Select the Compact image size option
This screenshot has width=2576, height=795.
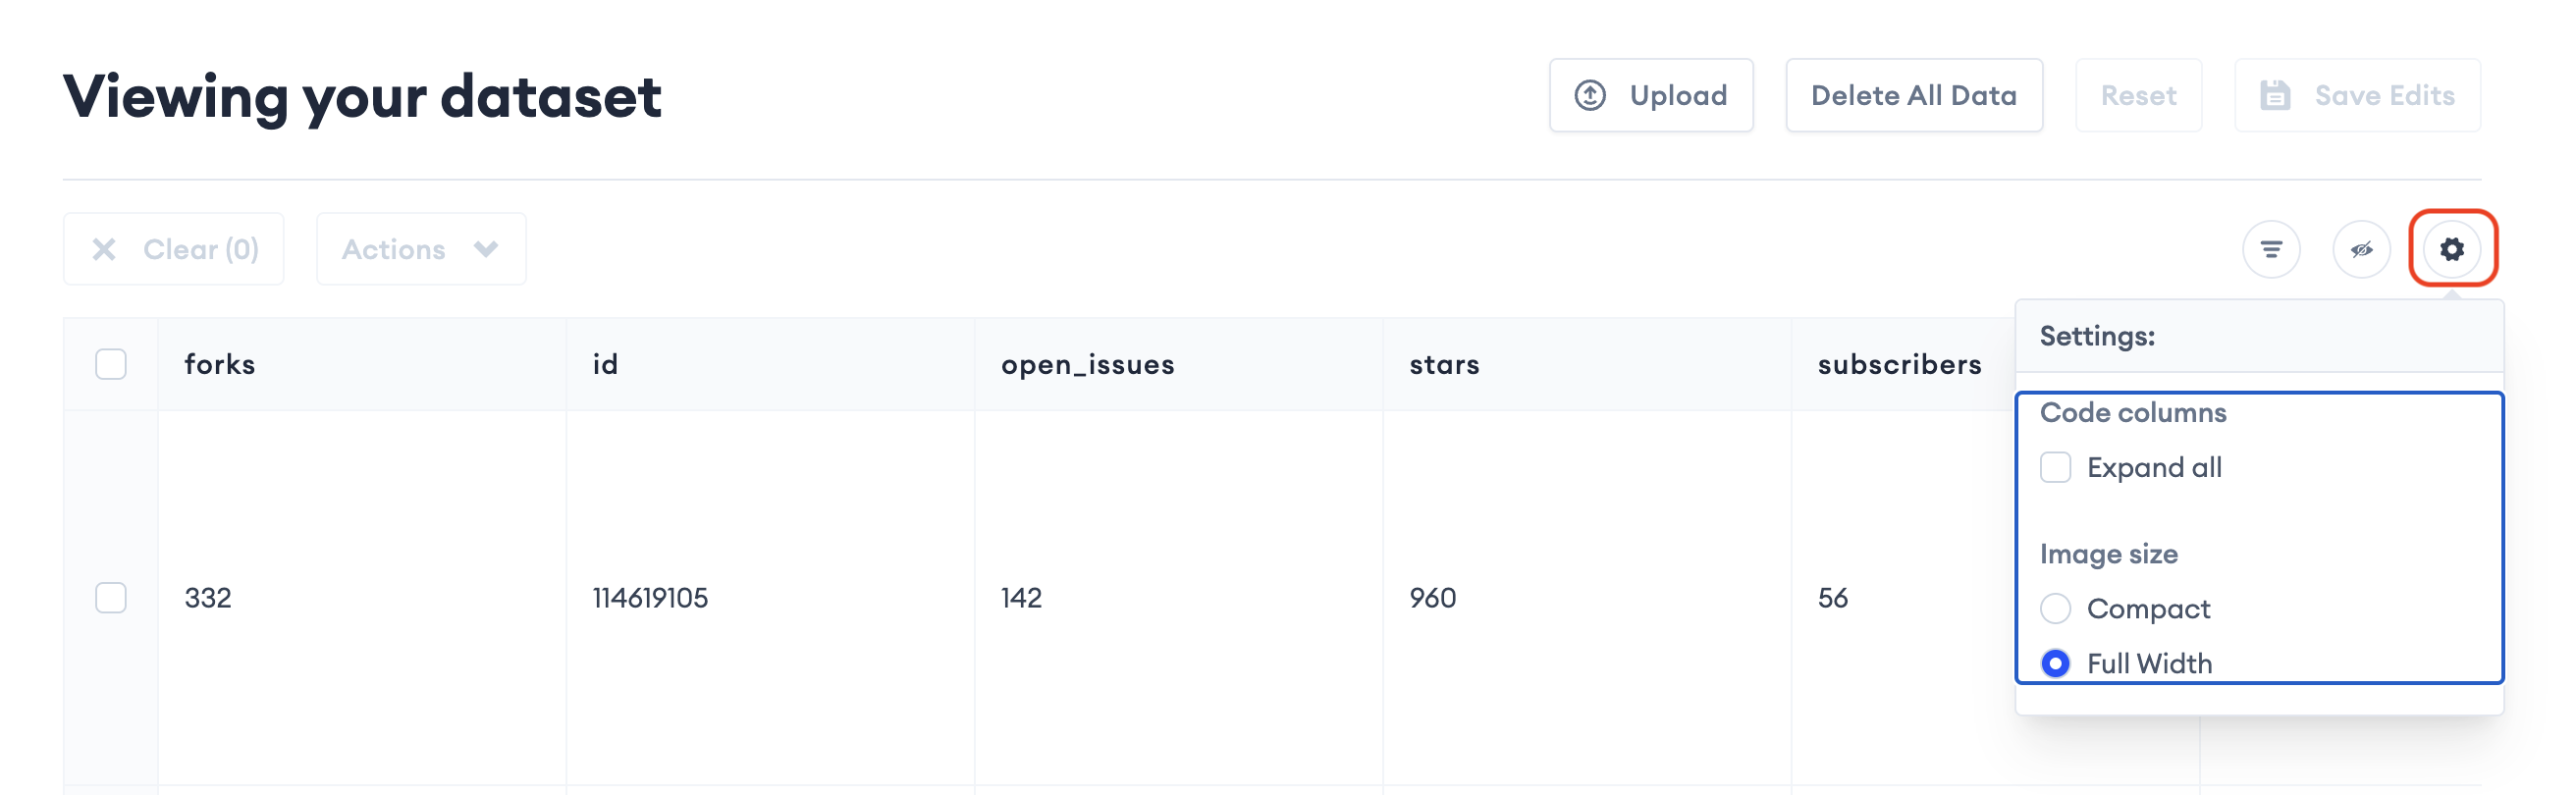[2055, 608]
